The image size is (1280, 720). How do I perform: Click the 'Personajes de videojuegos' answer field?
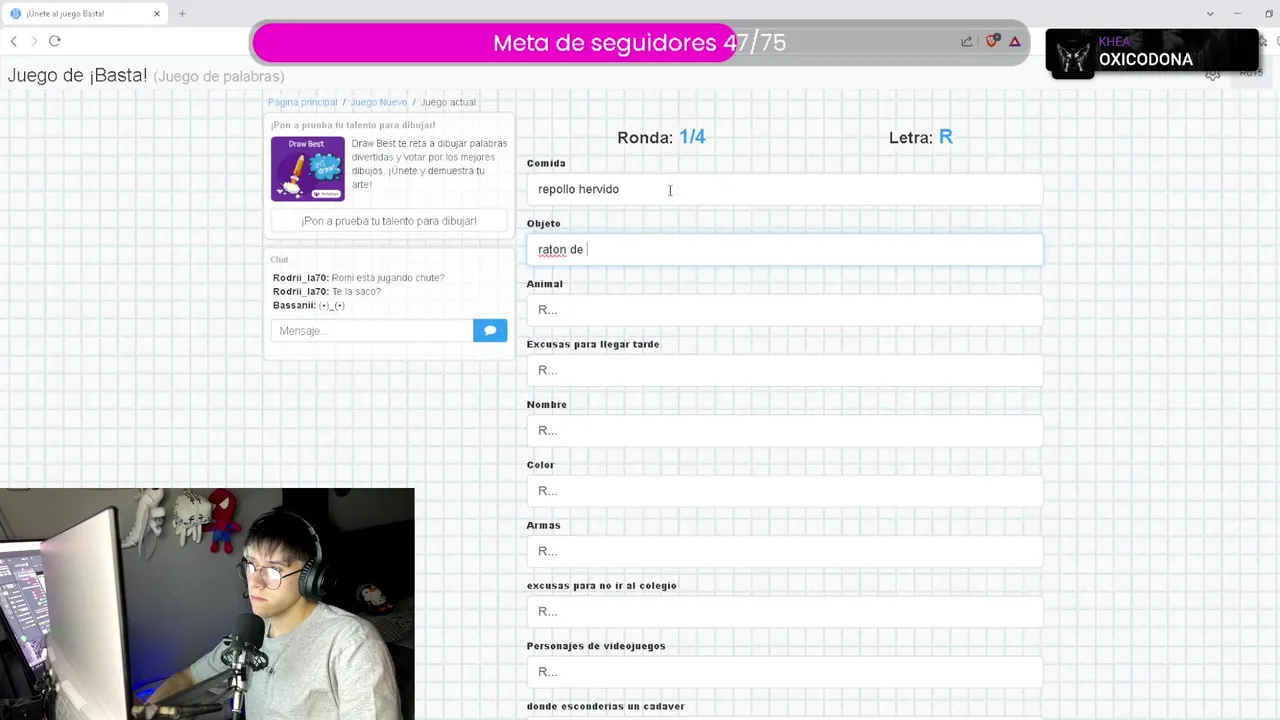click(784, 672)
